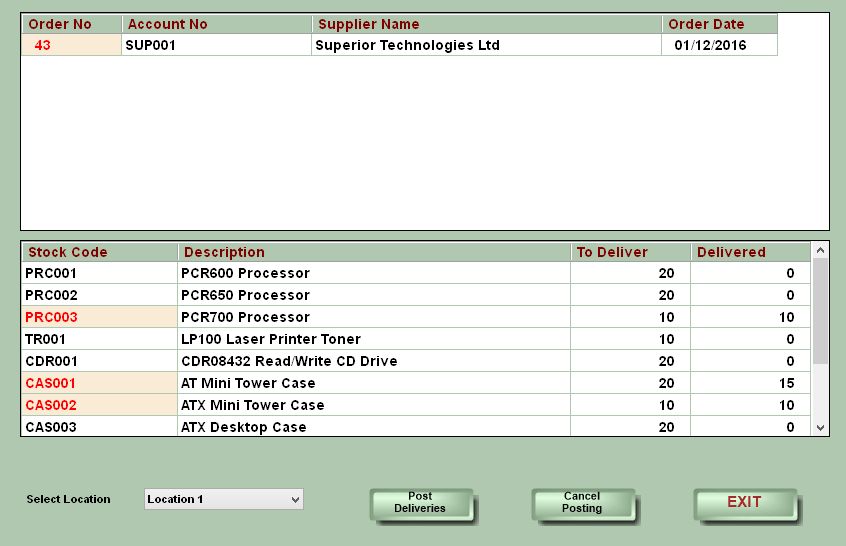846x546 pixels.
Task: Click the Order No column header
Action: coord(71,24)
